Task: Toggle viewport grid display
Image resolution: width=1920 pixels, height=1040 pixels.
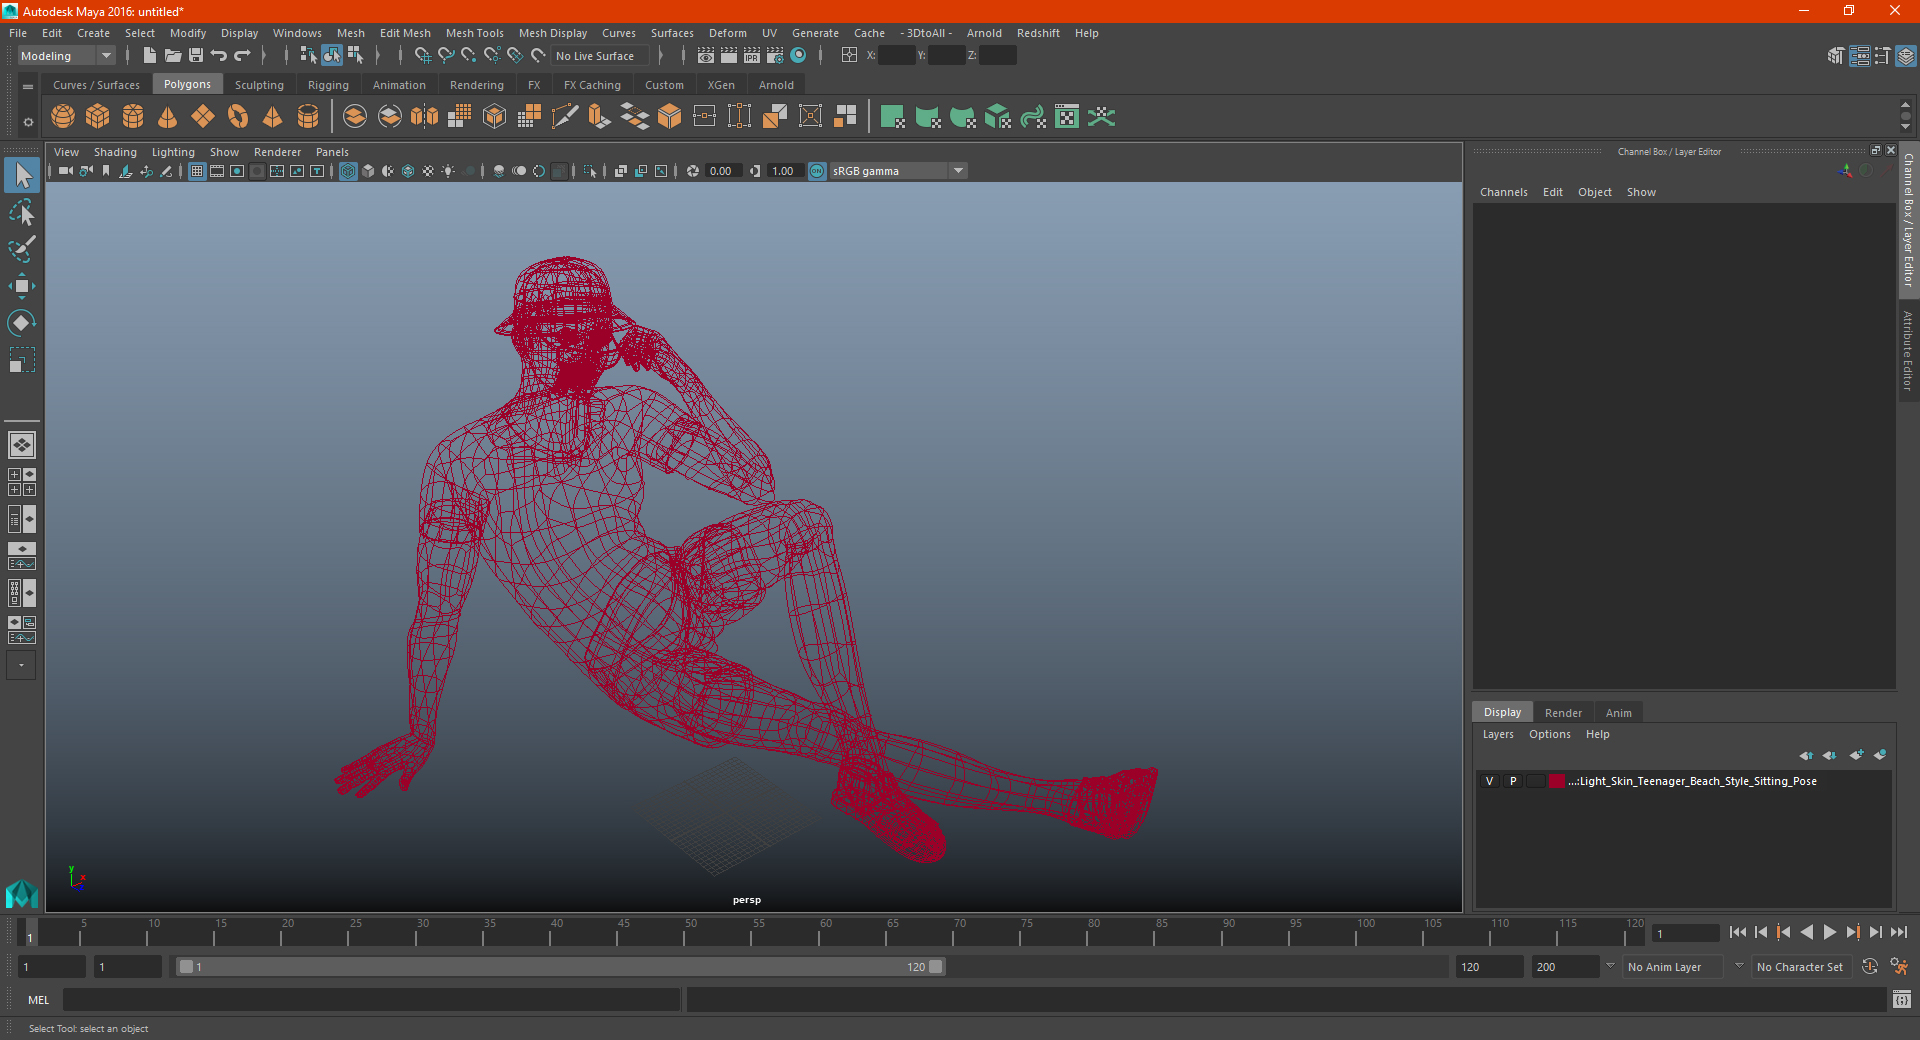Action: tap(197, 171)
